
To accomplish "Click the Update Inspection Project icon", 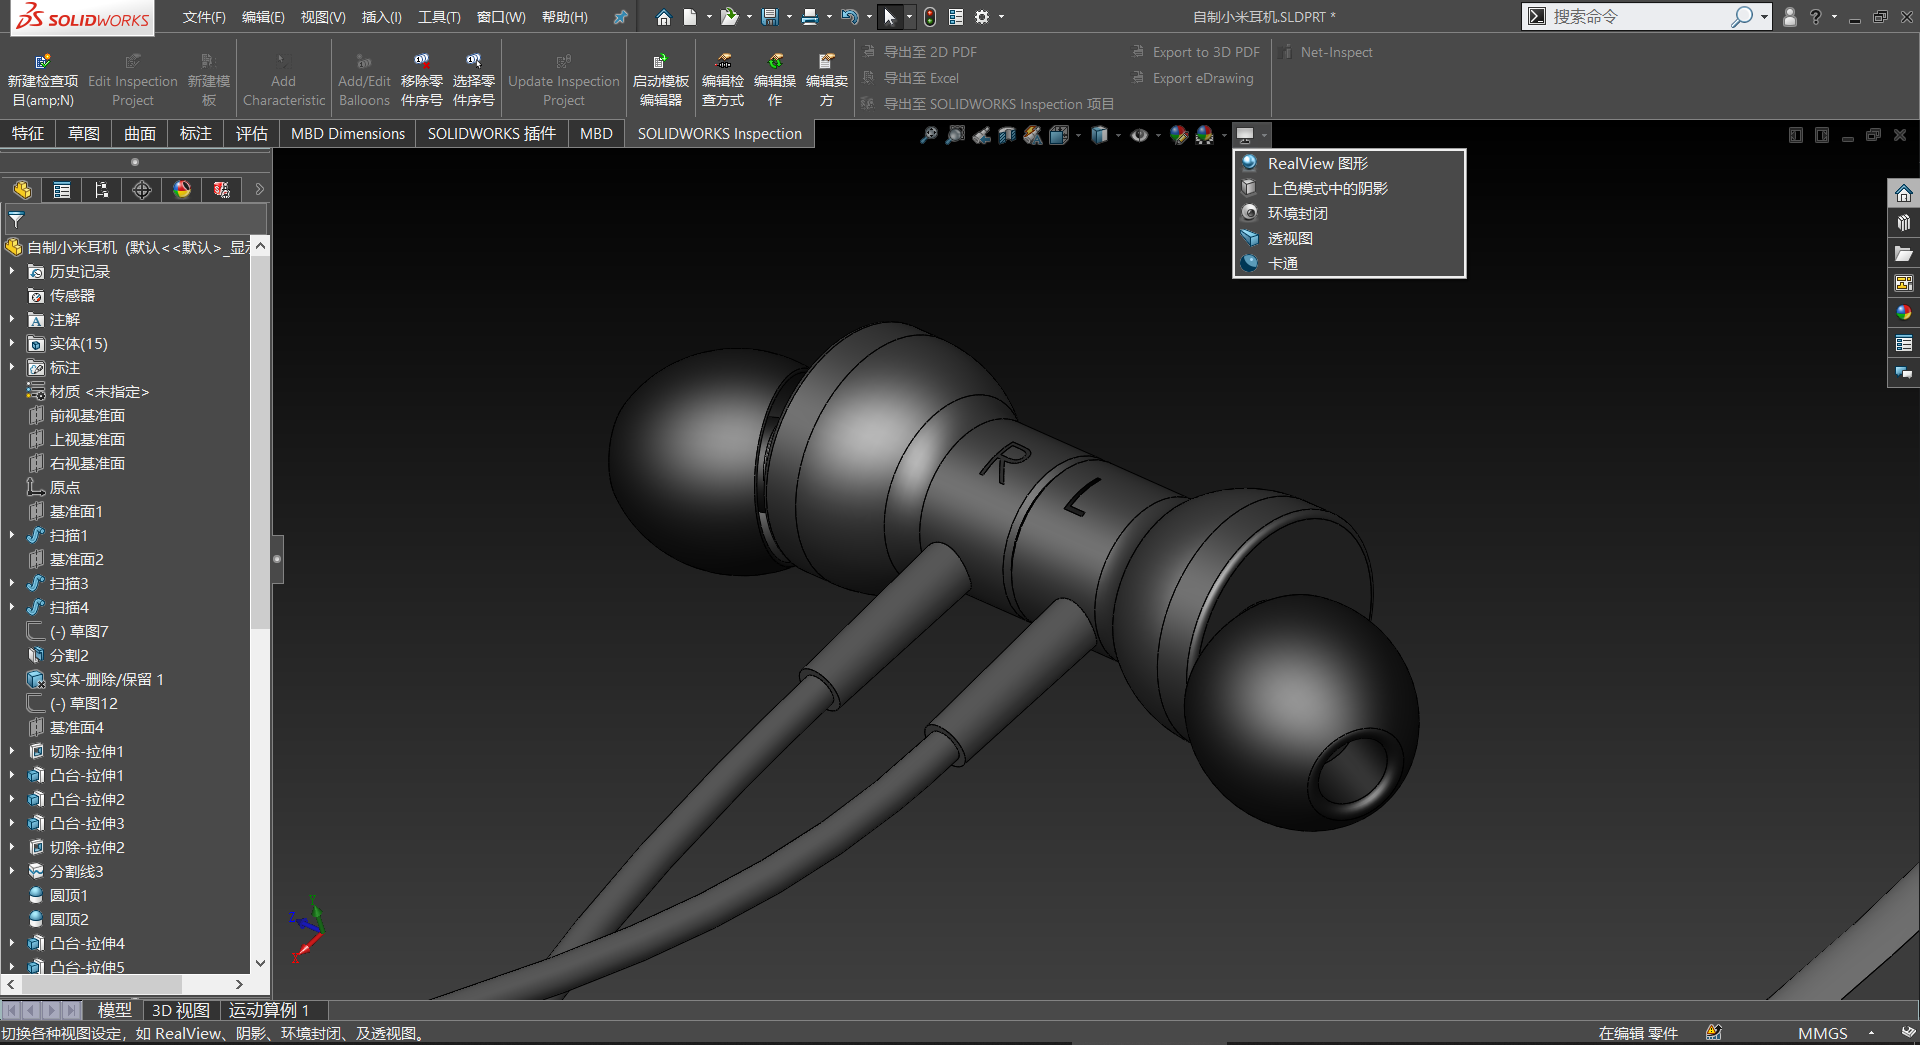I will click(564, 60).
